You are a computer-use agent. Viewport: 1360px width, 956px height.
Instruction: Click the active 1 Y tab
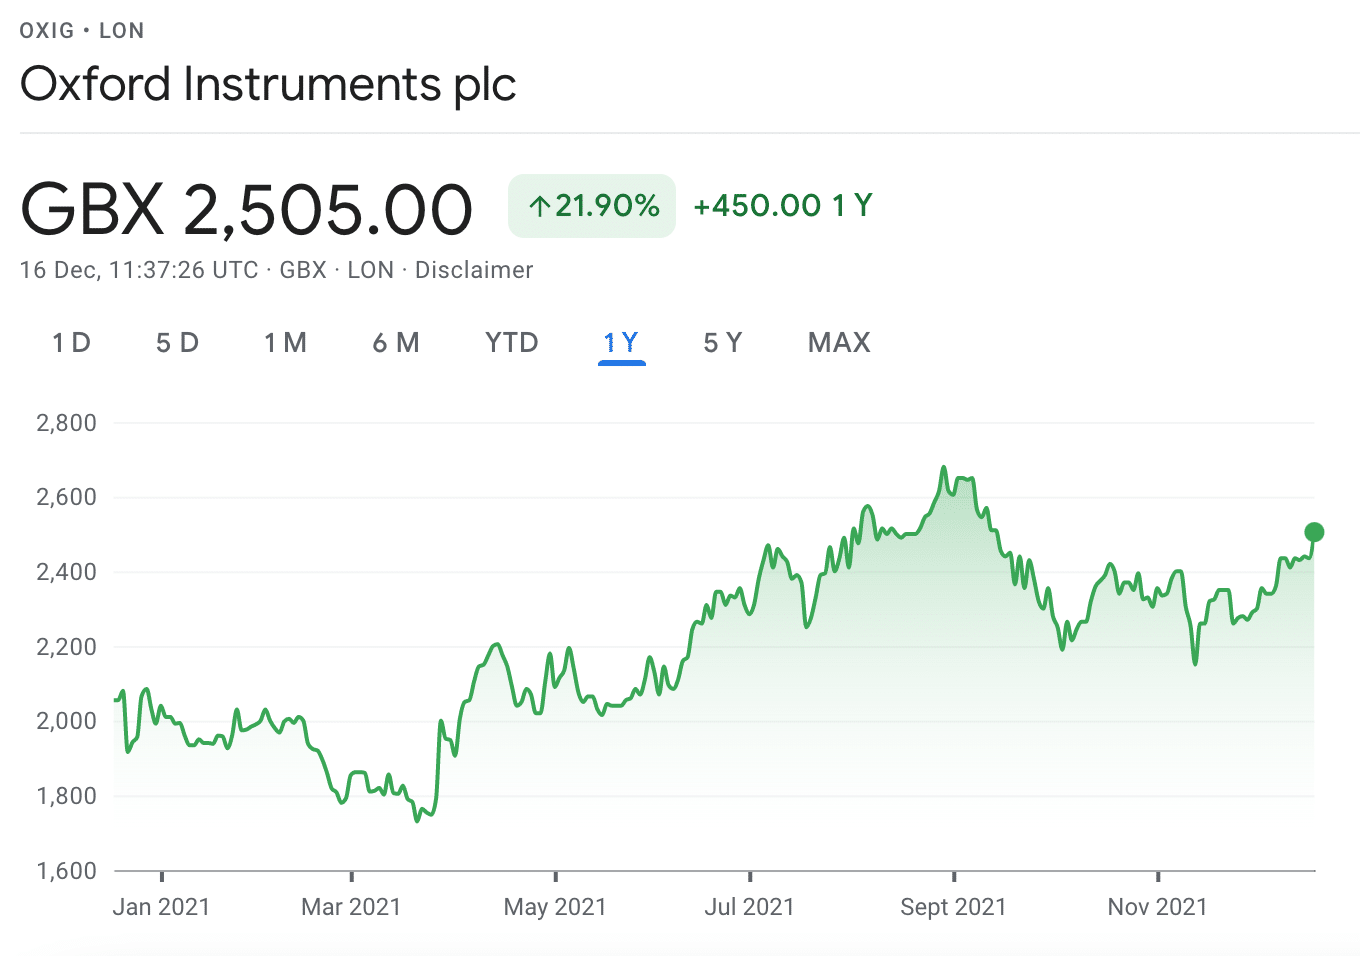click(x=621, y=343)
